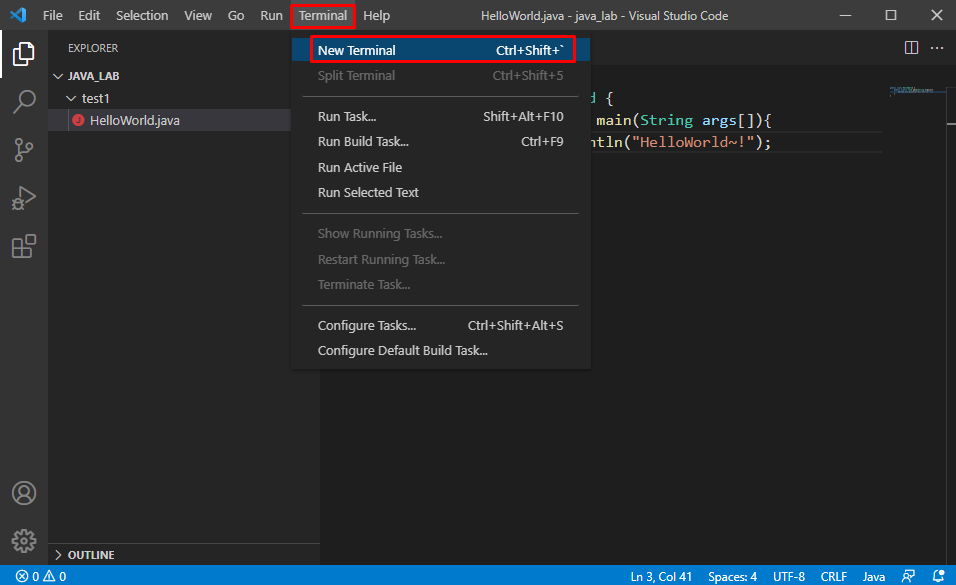
Task: Click the Ln 3, Col 41 status entry
Action: [661, 576]
